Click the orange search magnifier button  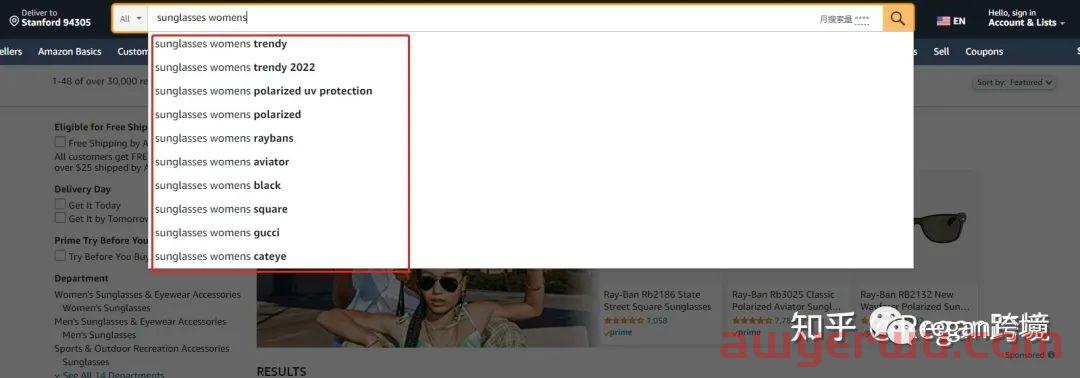point(898,19)
